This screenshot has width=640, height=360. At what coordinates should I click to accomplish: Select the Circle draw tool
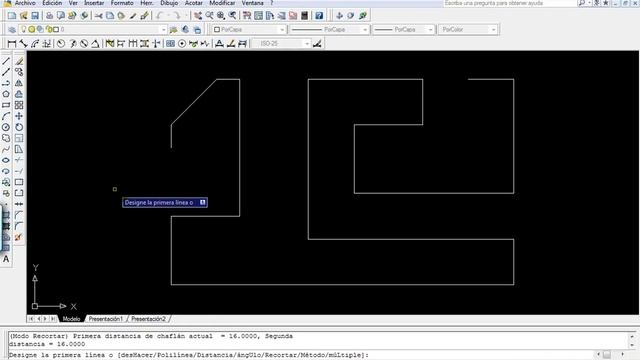pyautogui.click(x=6, y=127)
